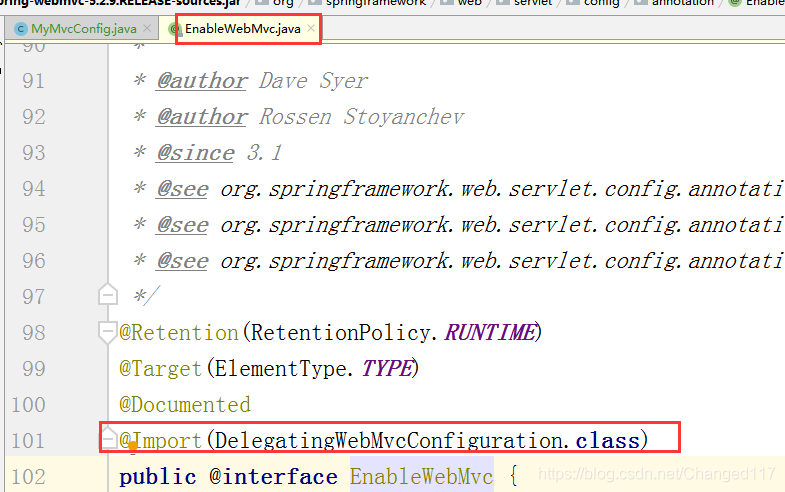This screenshot has height=492, width=785.
Task: Open the 'springframework' breadcrumb folder
Action: click(367, 3)
